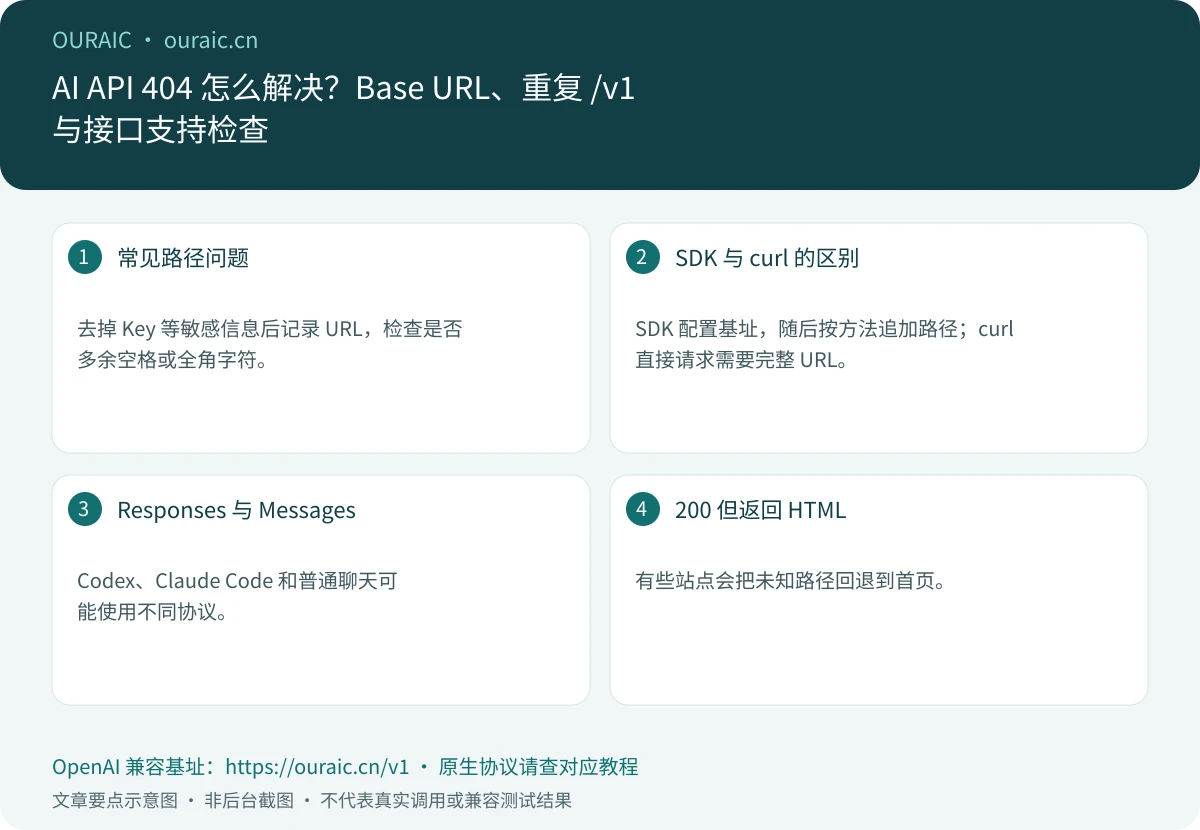
Task: Click the text "SDK 配置基址，随后按方法追加路径；curl"
Action: click(824, 329)
